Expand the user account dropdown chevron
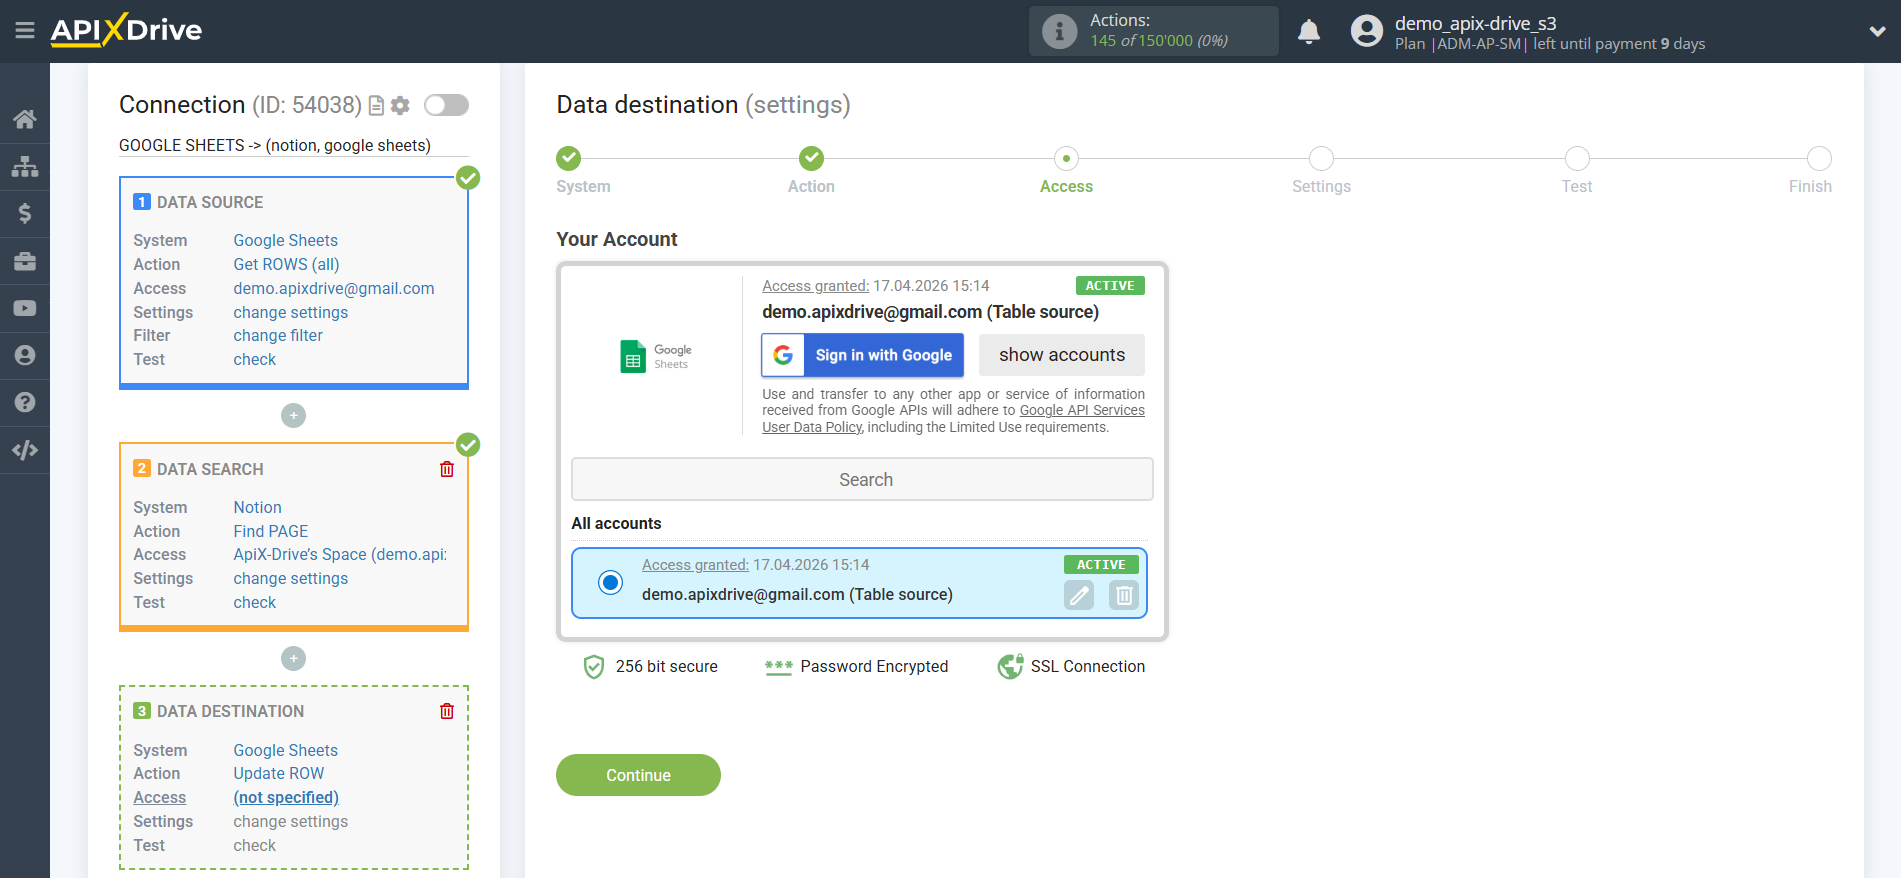Viewport: 1901px width, 878px height. click(1877, 32)
